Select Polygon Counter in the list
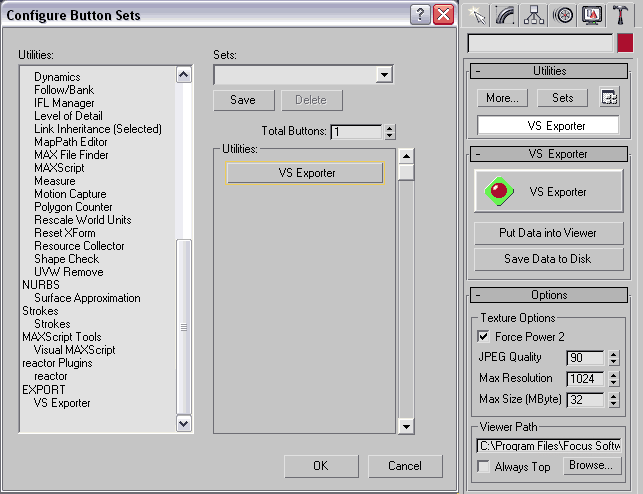 pyautogui.click(x=73, y=207)
